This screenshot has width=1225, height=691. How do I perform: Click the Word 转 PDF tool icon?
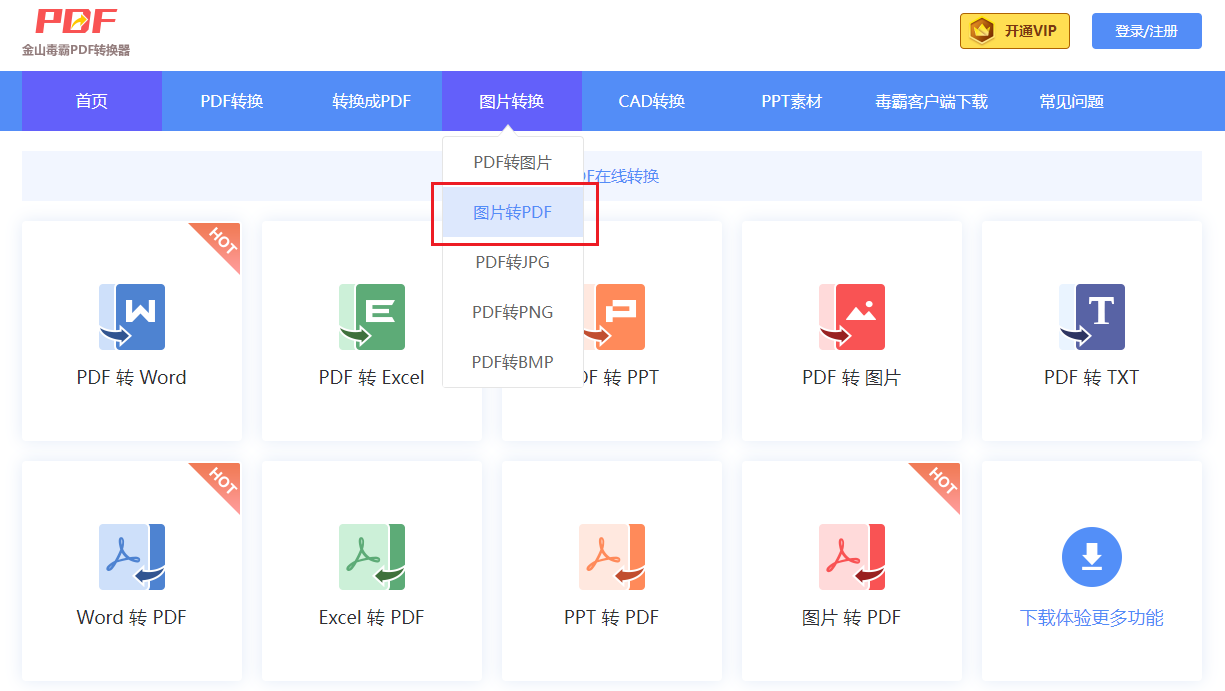pos(131,557)
